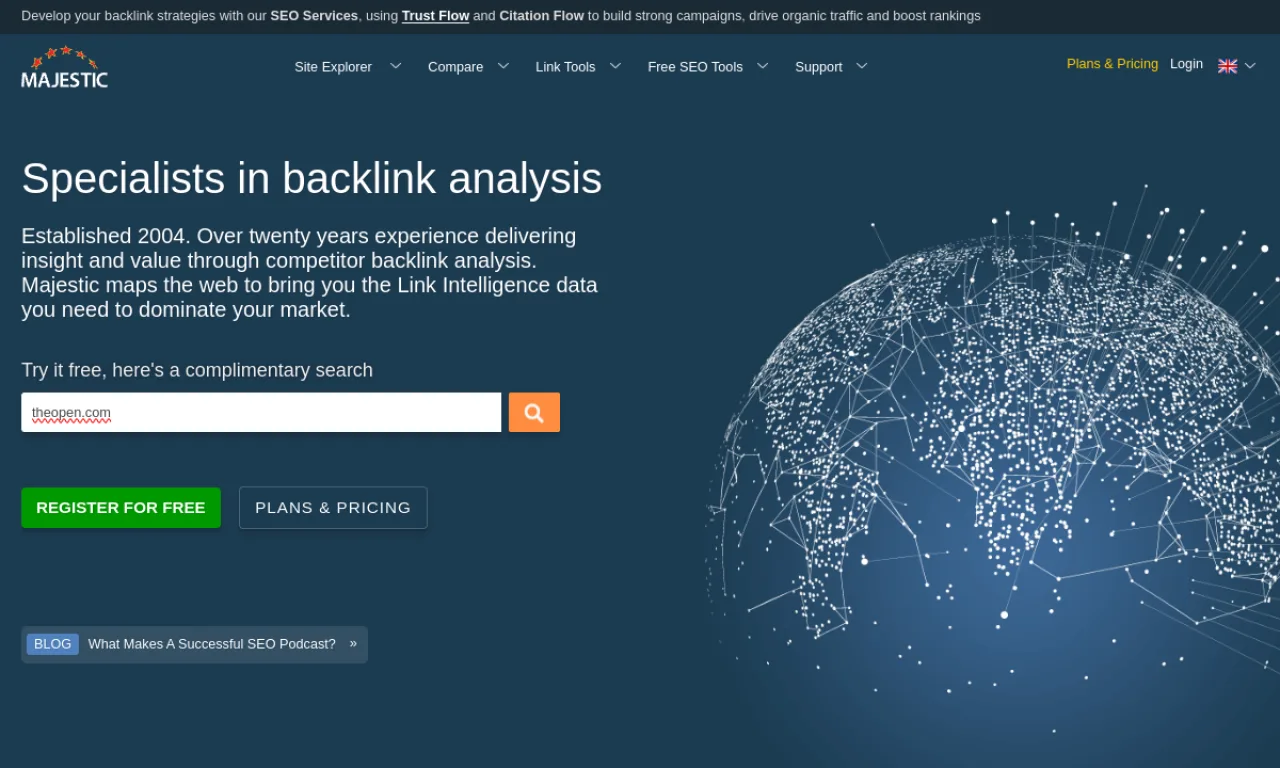Click the orange search magnifier button
Viewport: 1280px width, 768px height.
coord(534,412)
